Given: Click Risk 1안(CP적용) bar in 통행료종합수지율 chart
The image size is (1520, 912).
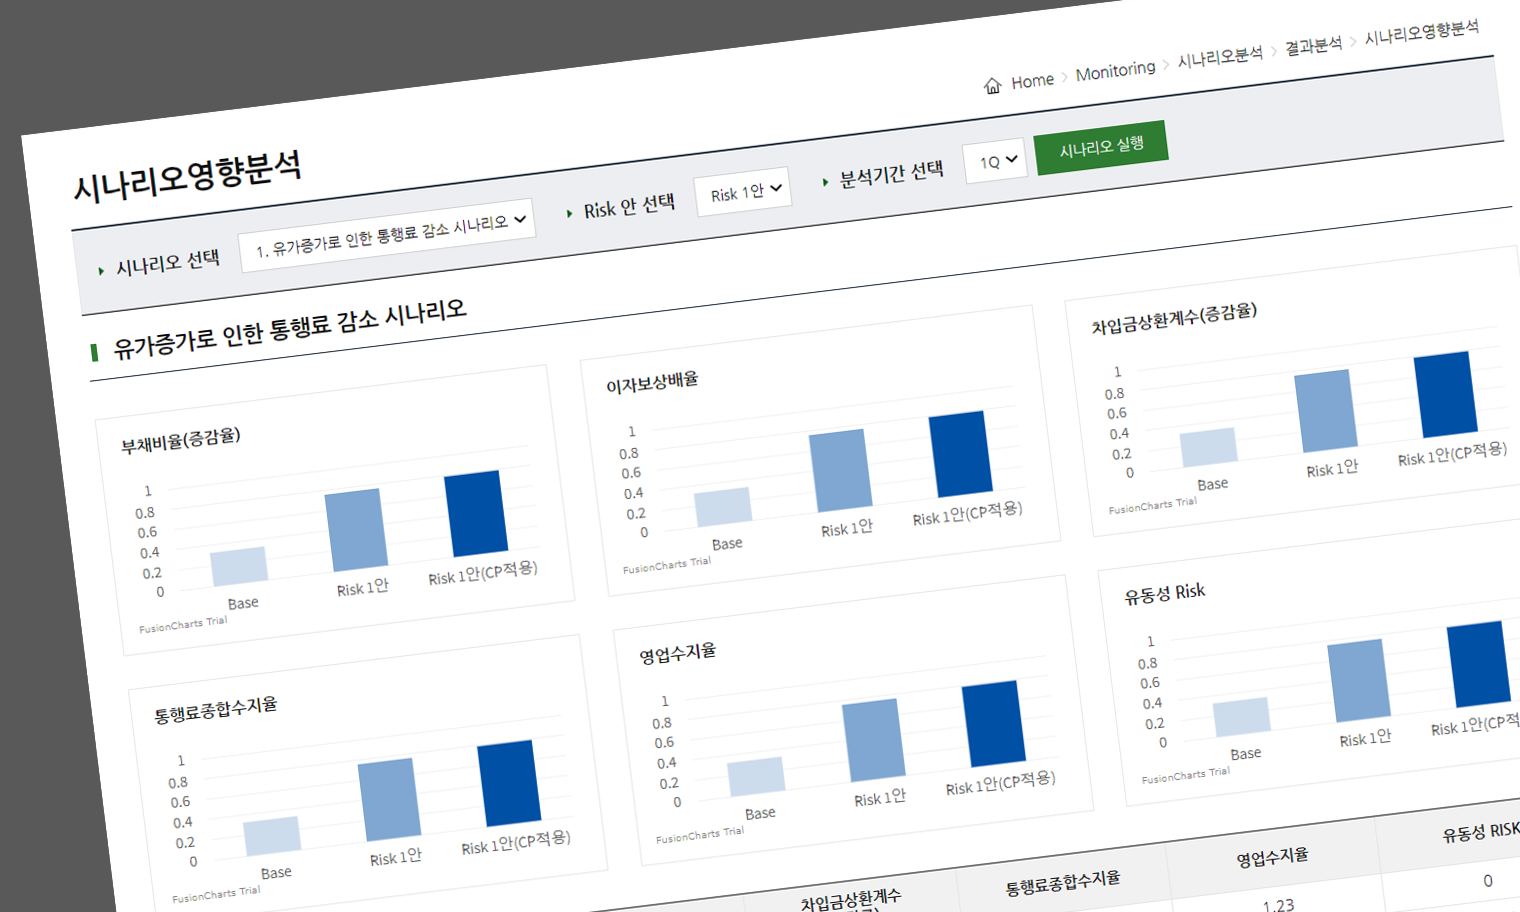Looking at the screenshot, I should (509, 783).
